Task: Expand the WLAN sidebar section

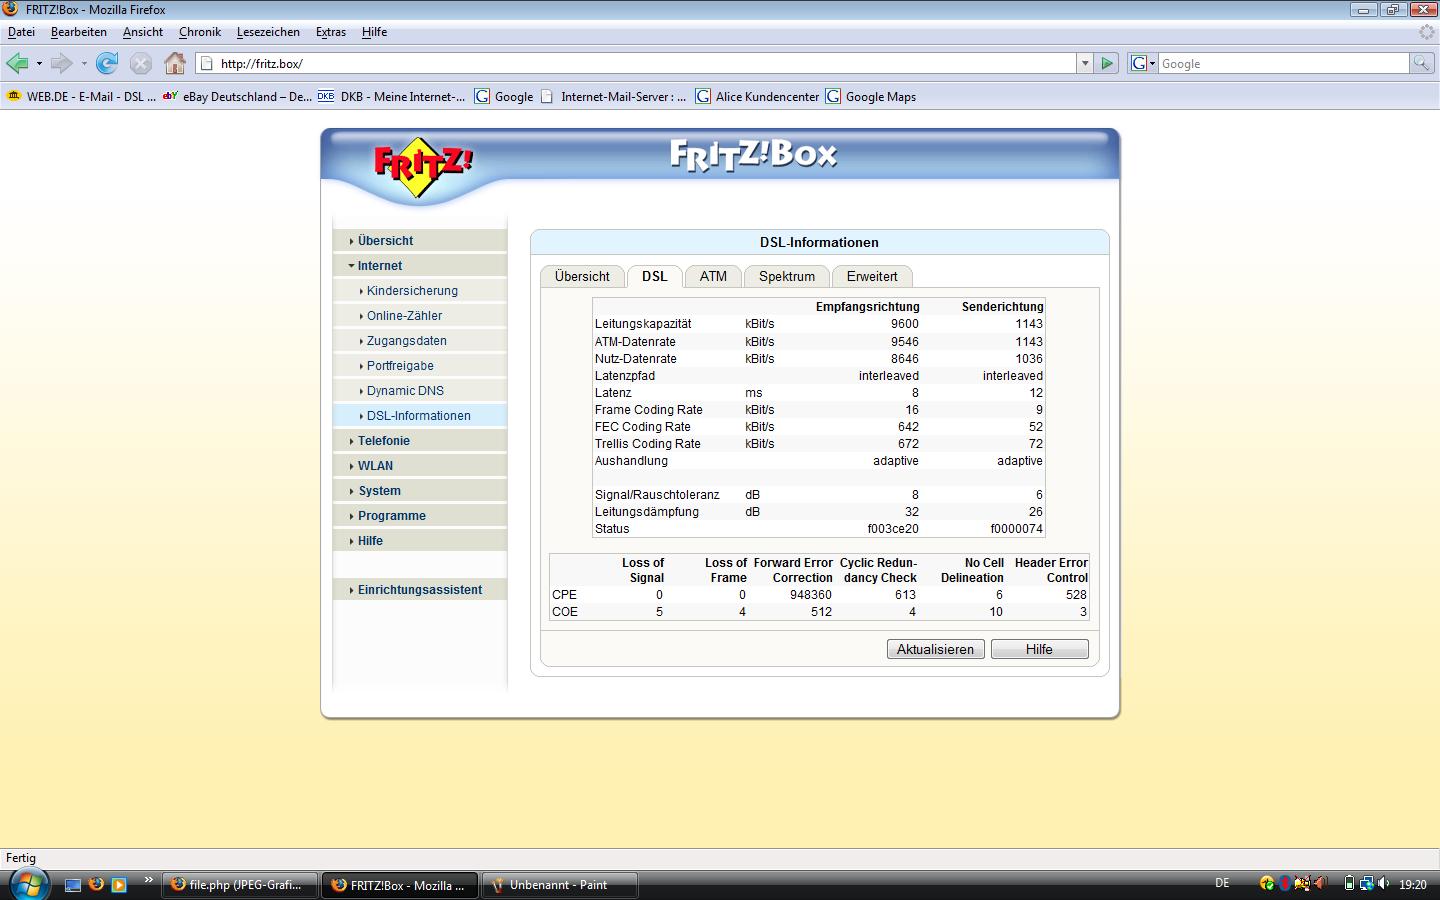Action: (x=375, y=466)
